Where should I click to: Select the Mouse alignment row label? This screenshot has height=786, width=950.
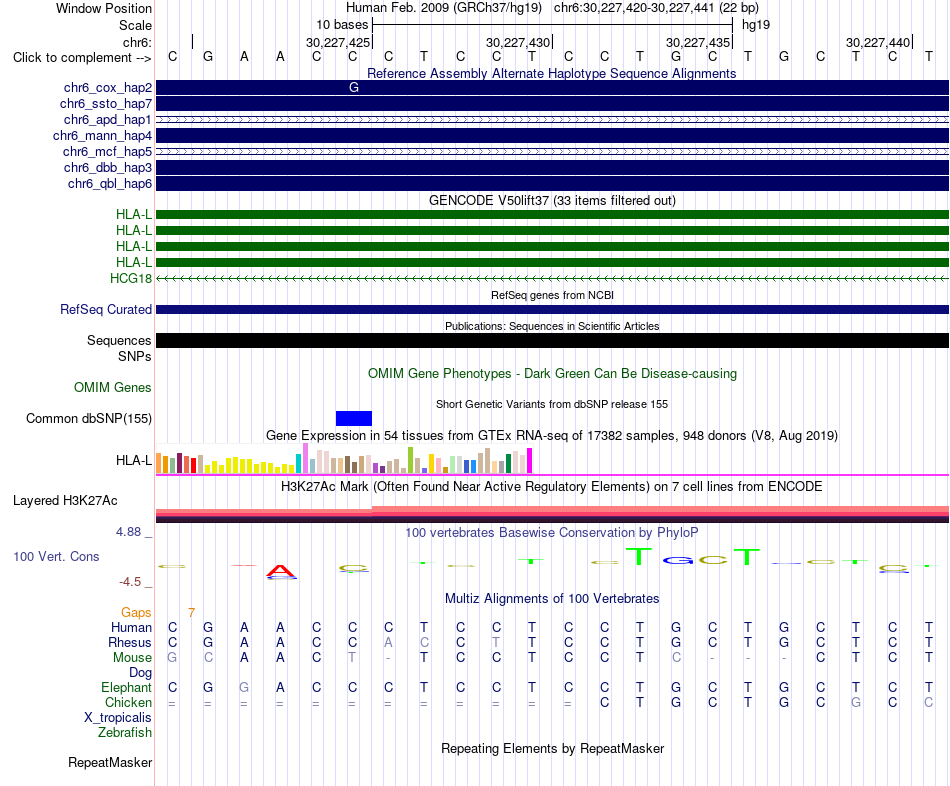click(132, 658)
